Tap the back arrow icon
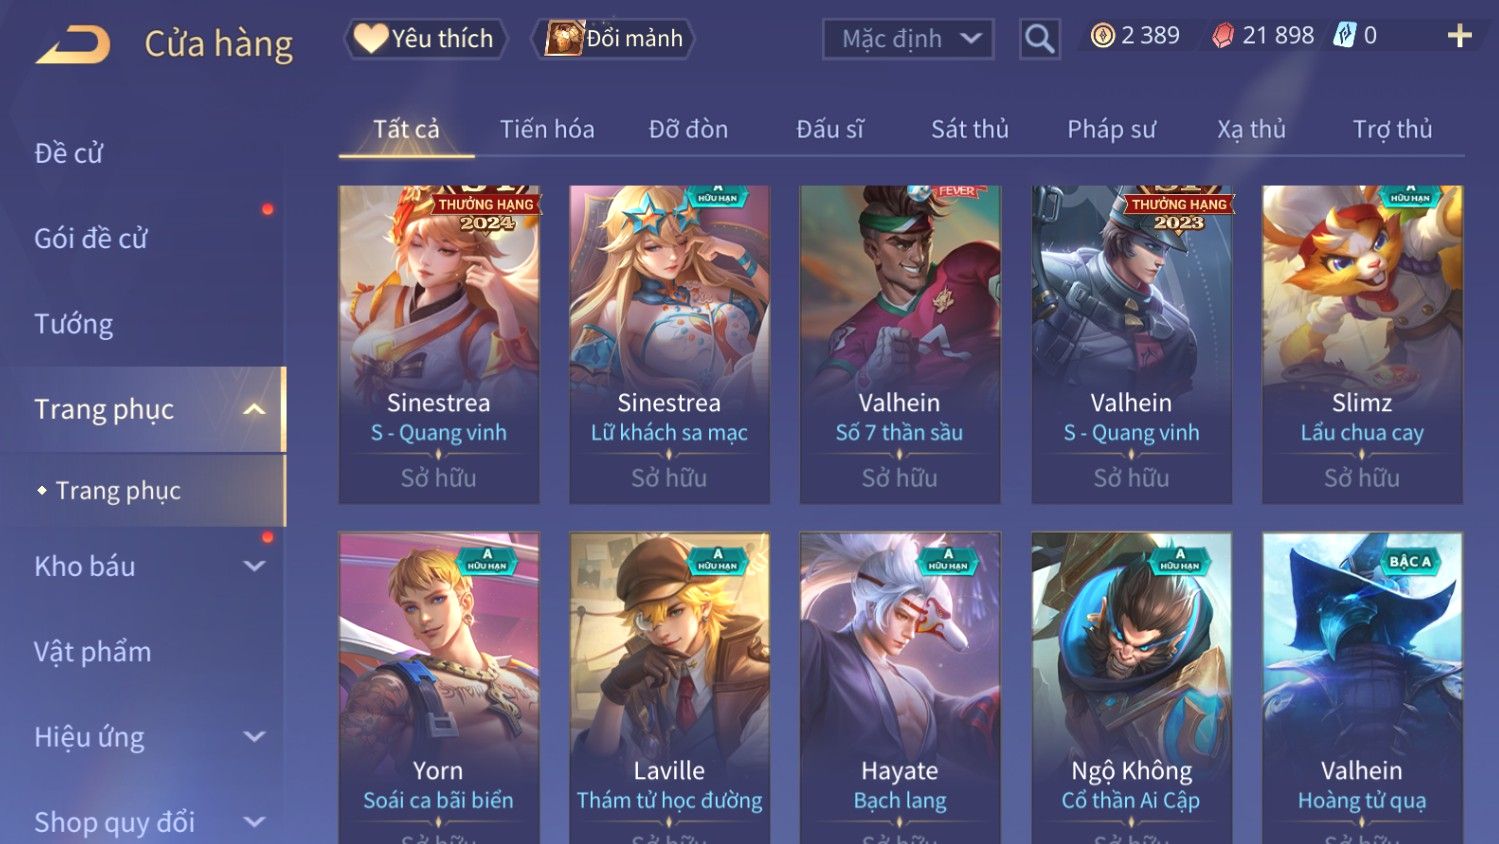Screen dimensions: 1499x844 coord(73,45)
